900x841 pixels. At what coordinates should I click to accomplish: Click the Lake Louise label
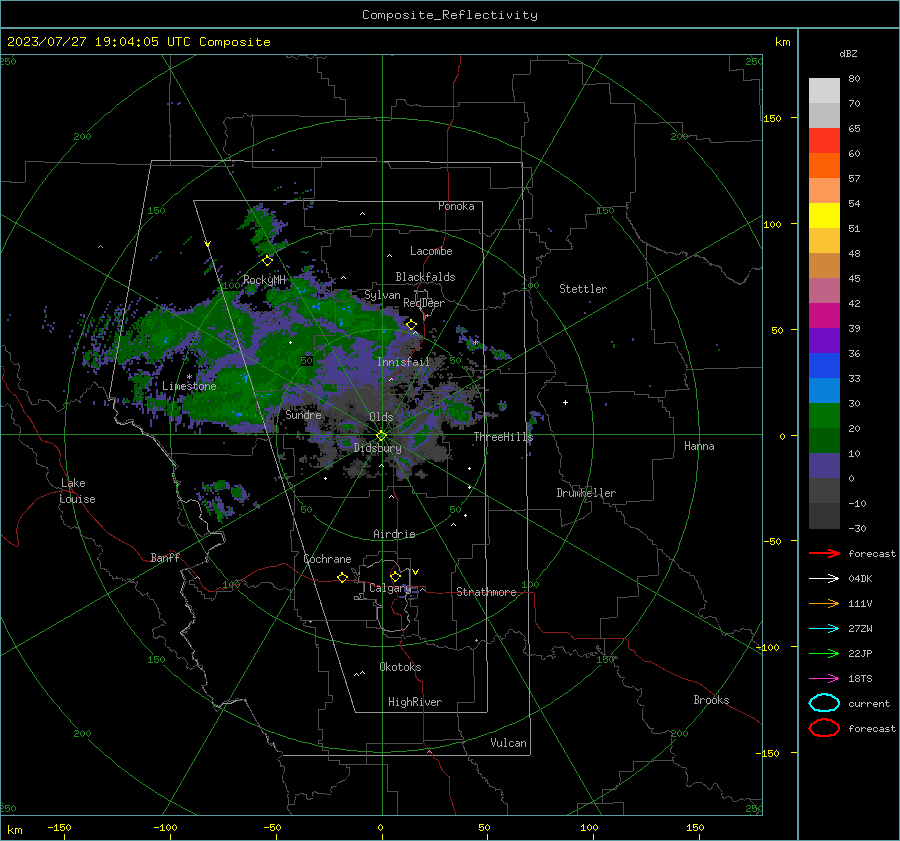[x=77, y=491]
